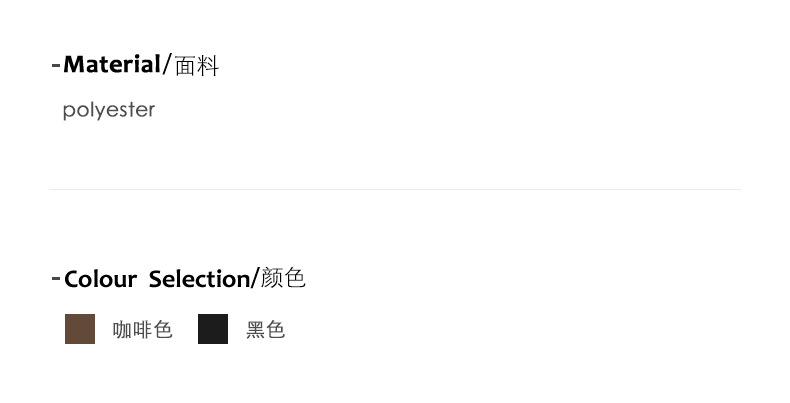The height and width of the screenshot is (403, 790).
Task: Select the 面料 heading text
Action: (x=197, y=67)
